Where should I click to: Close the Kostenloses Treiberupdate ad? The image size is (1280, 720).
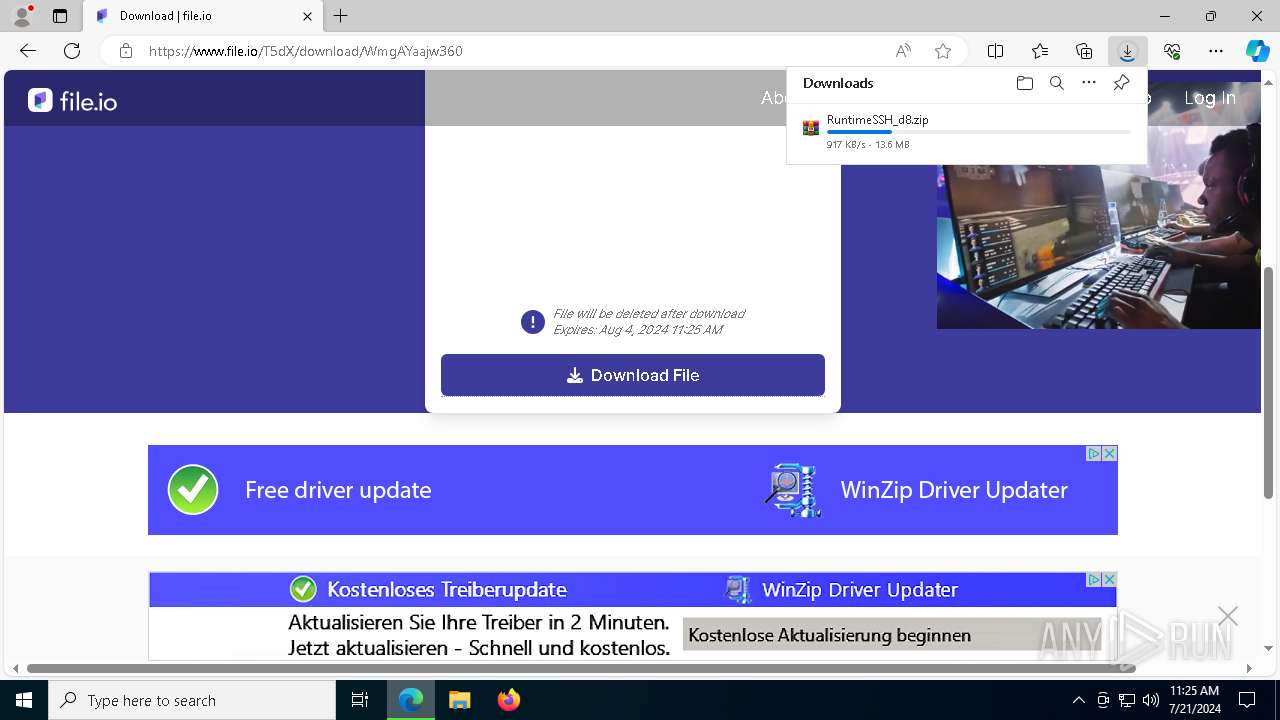pyautogui.click(x=1110, y=580)
